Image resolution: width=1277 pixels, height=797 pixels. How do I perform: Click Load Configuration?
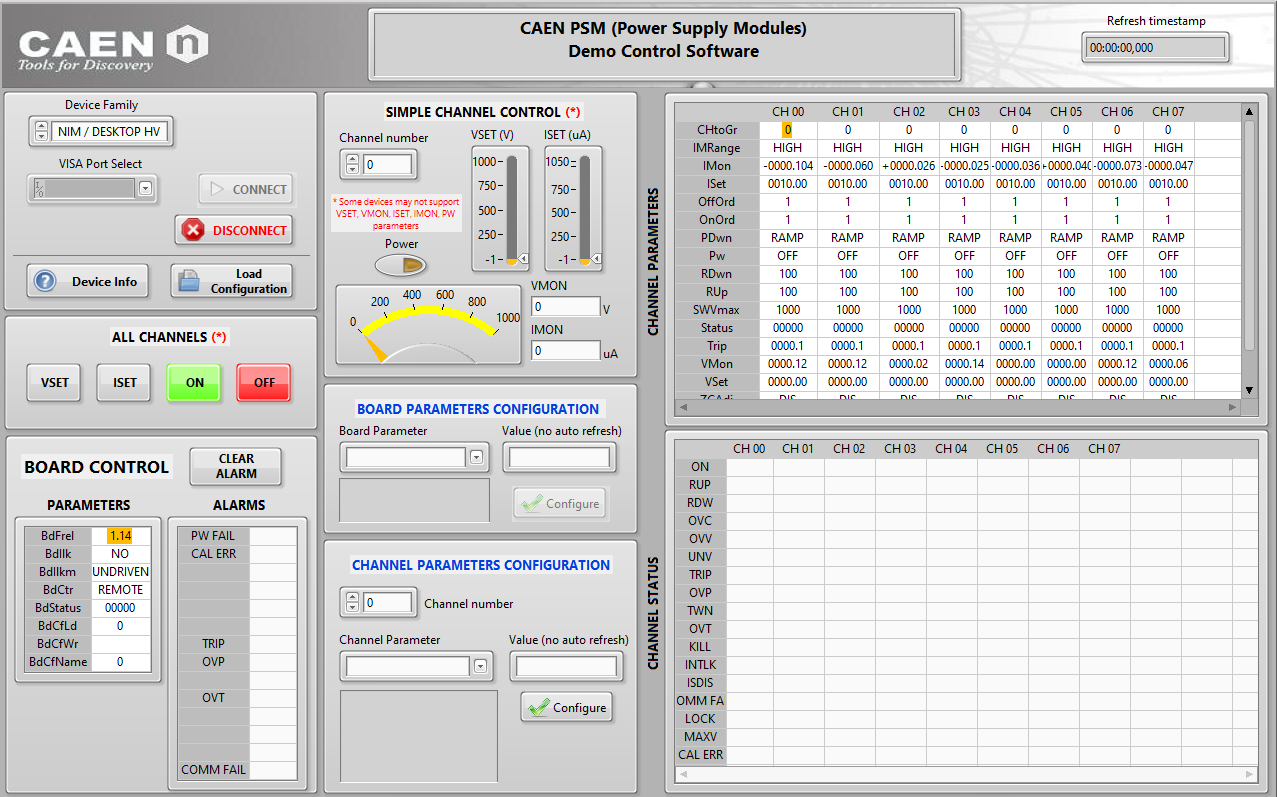click(x=231, y=281)
